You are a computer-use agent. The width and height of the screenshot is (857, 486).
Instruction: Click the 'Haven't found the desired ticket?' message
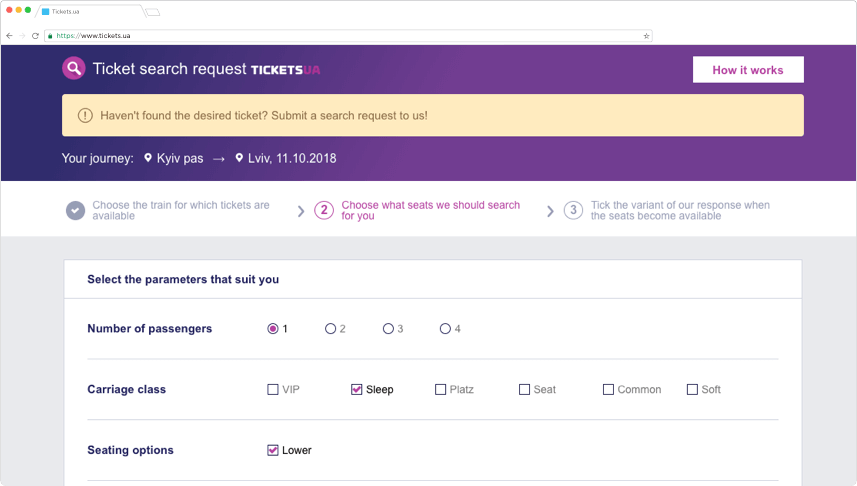pos(264,115)
